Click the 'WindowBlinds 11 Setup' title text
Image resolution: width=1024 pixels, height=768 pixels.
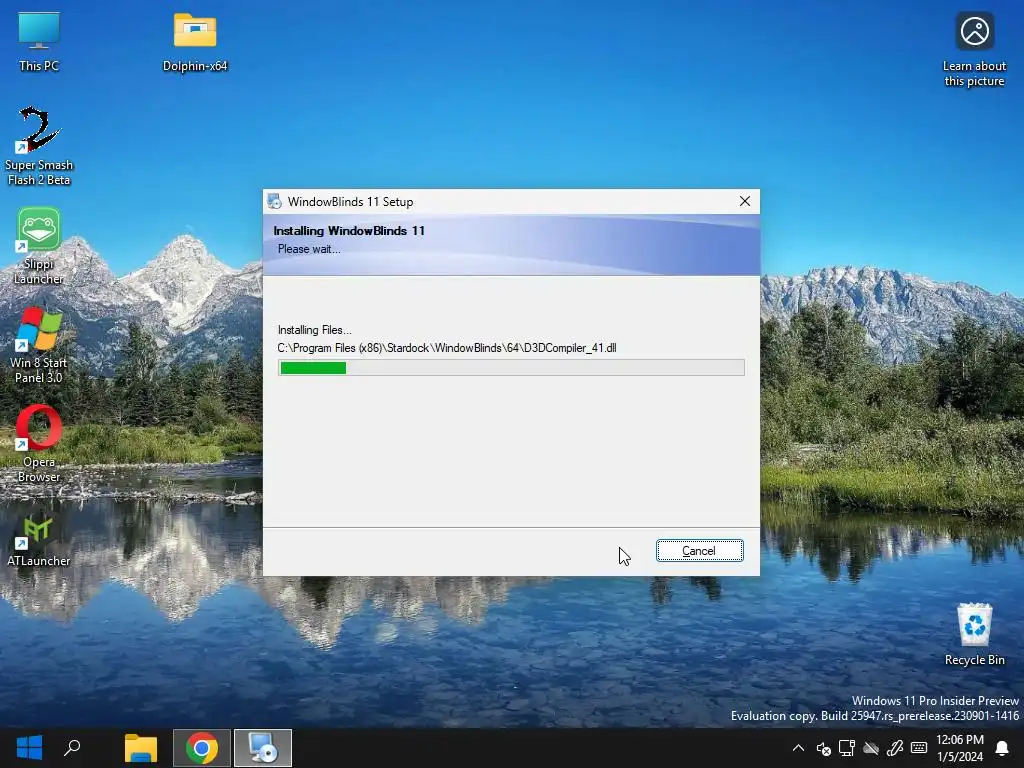point(350,202)
